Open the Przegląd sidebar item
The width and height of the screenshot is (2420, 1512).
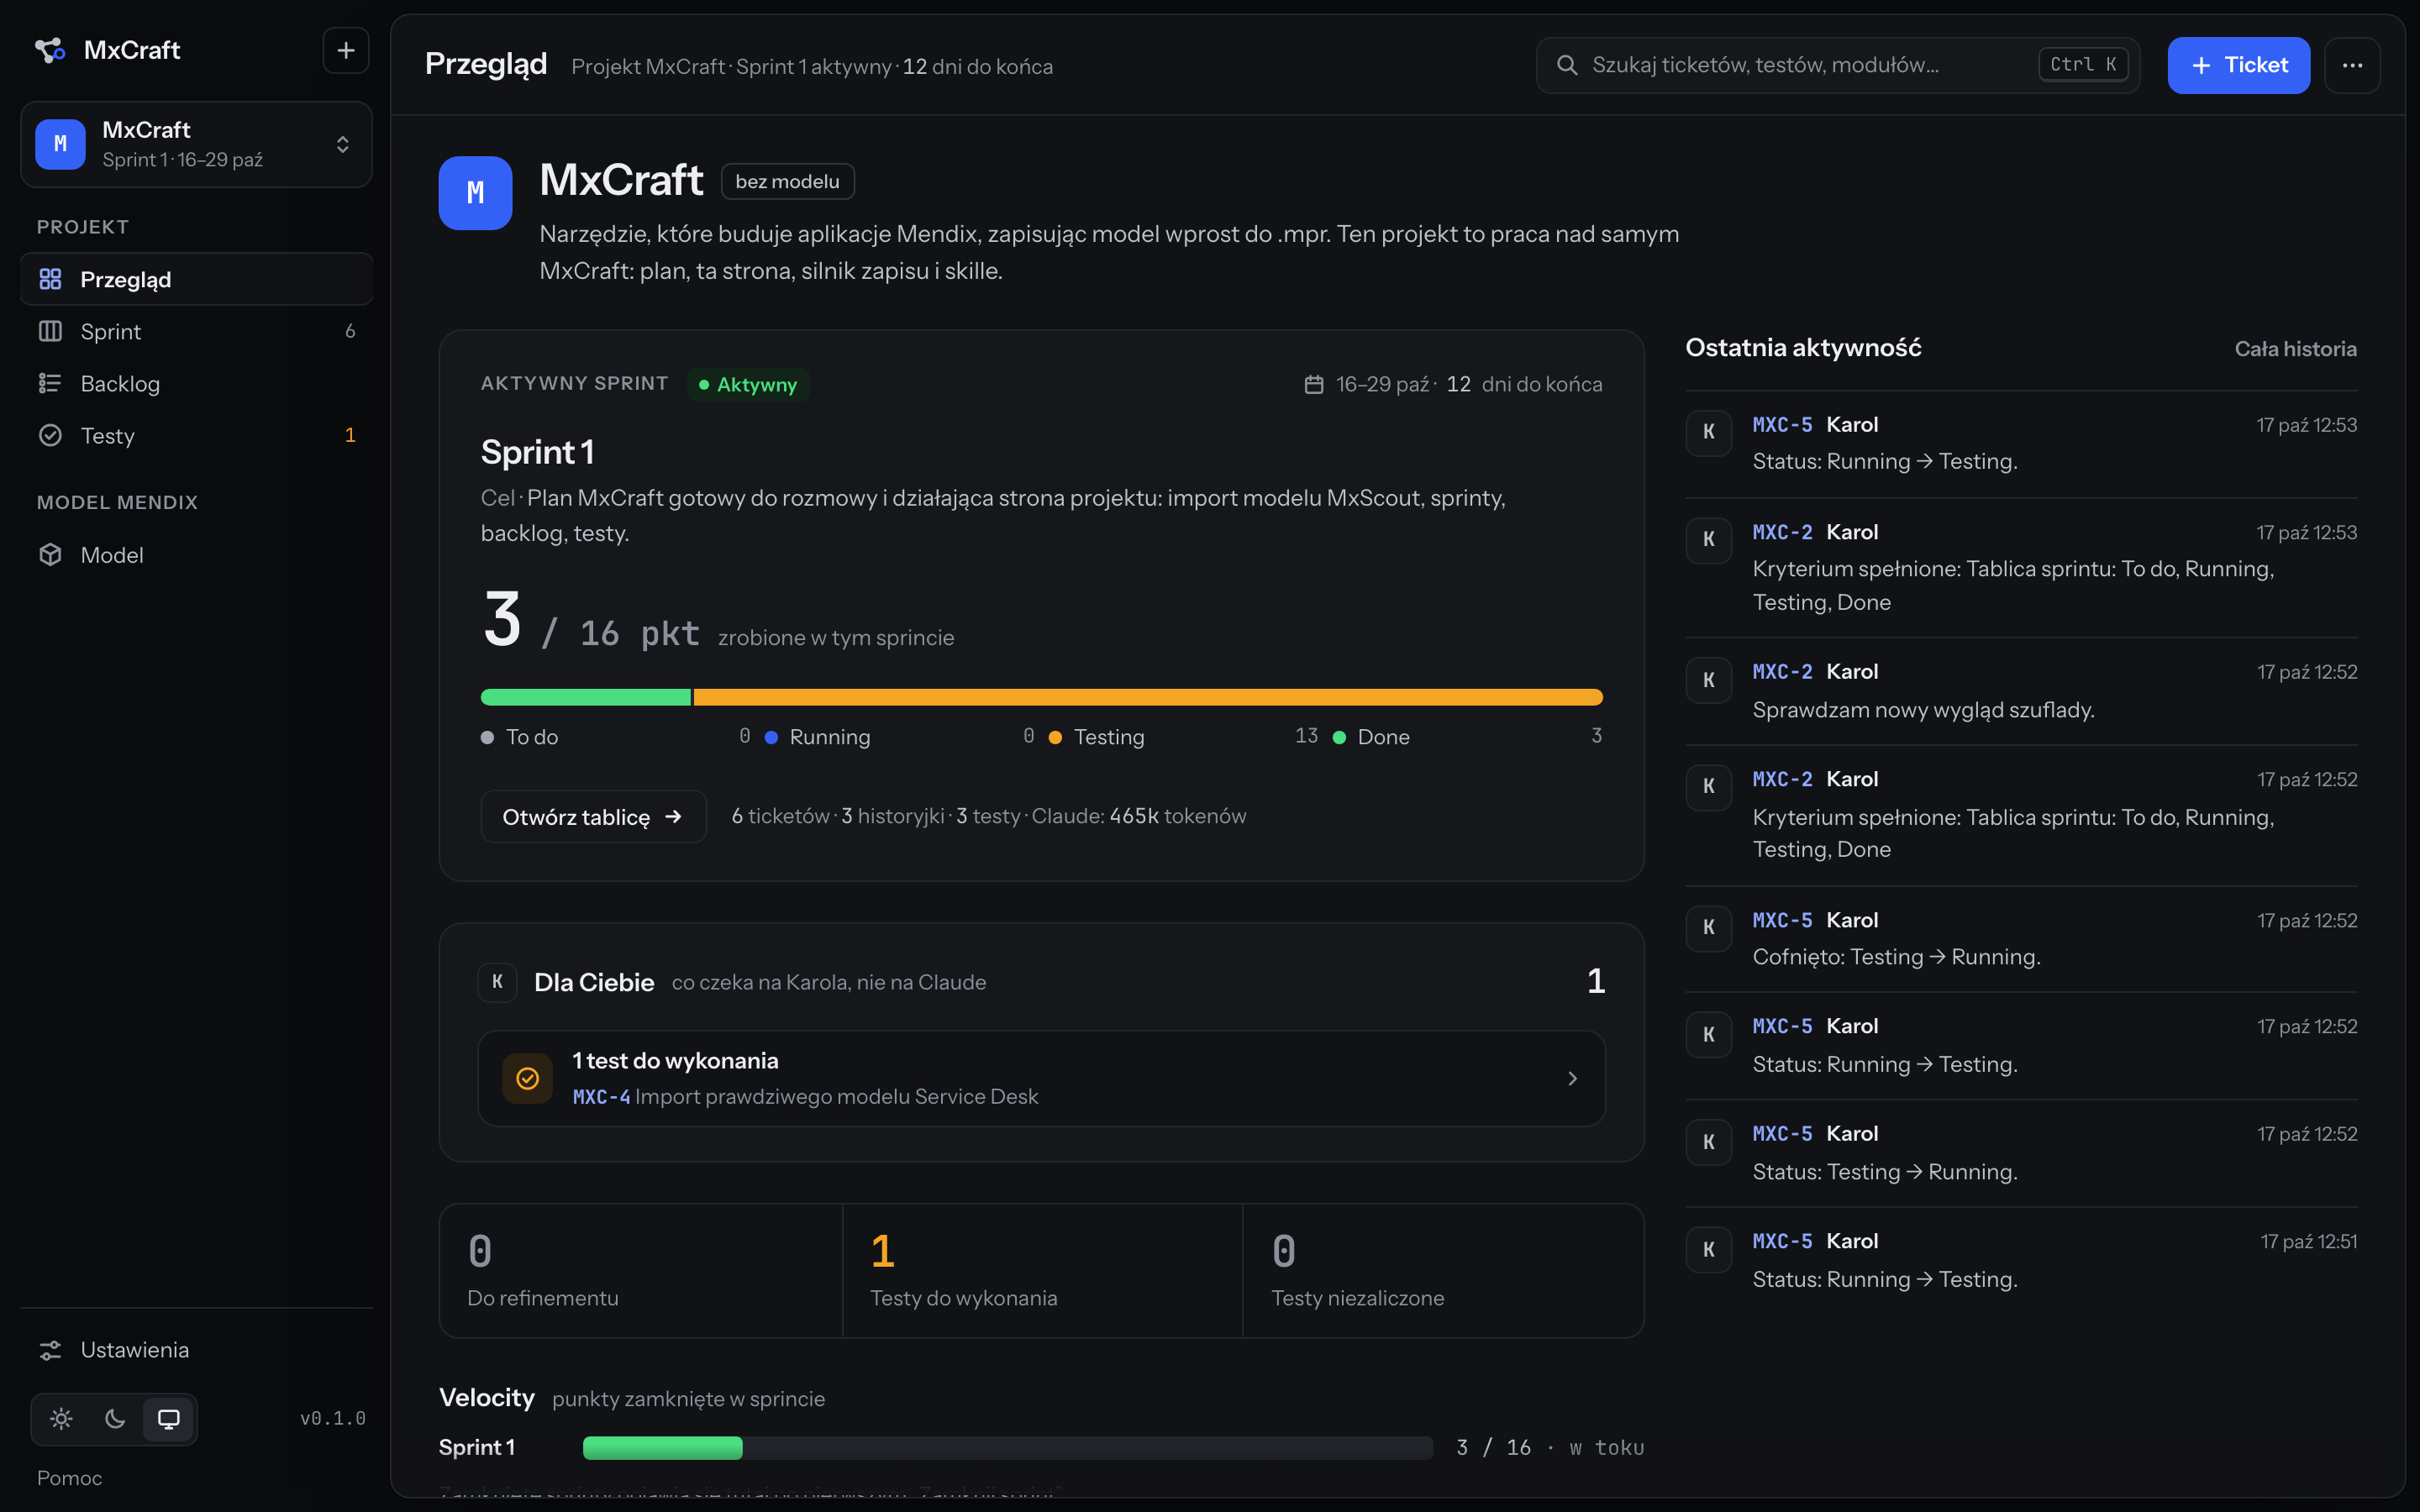(x=196, y=279)
